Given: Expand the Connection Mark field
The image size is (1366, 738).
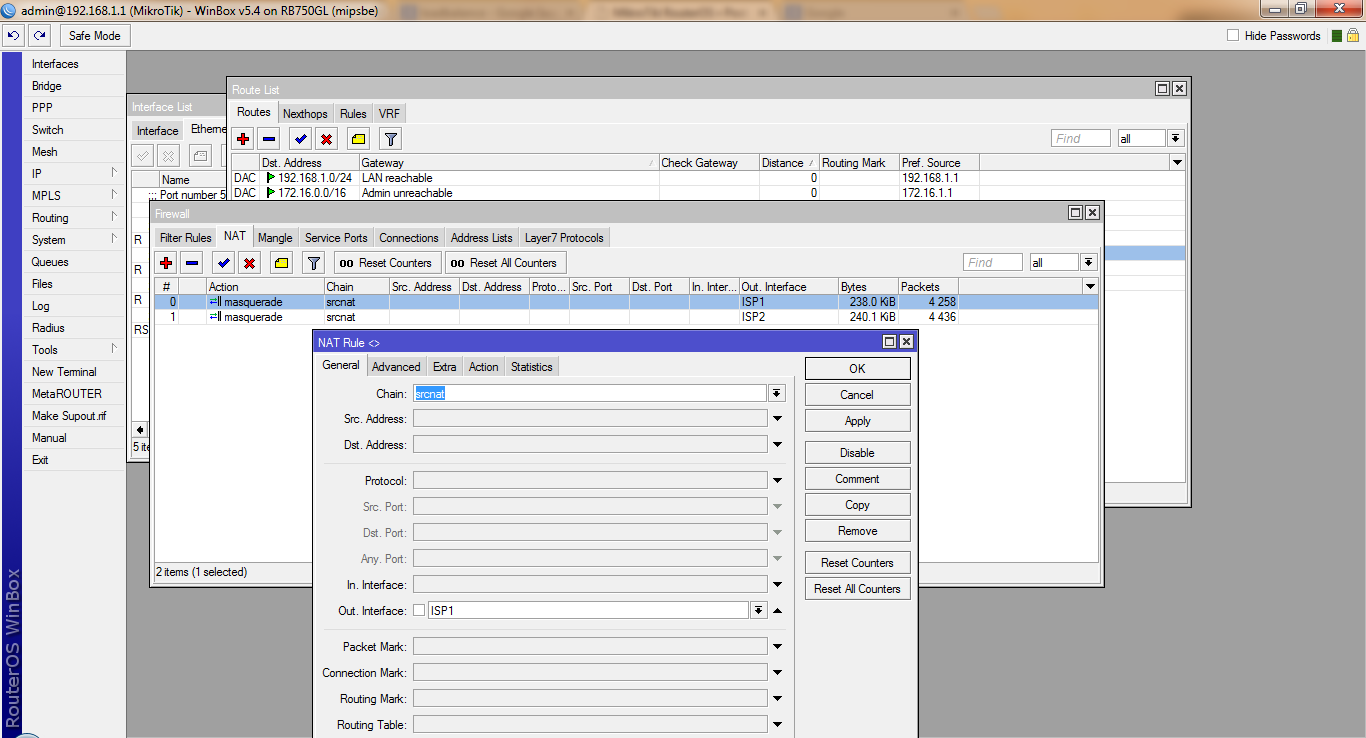Looking at the screenshot, I should (777, 673).
